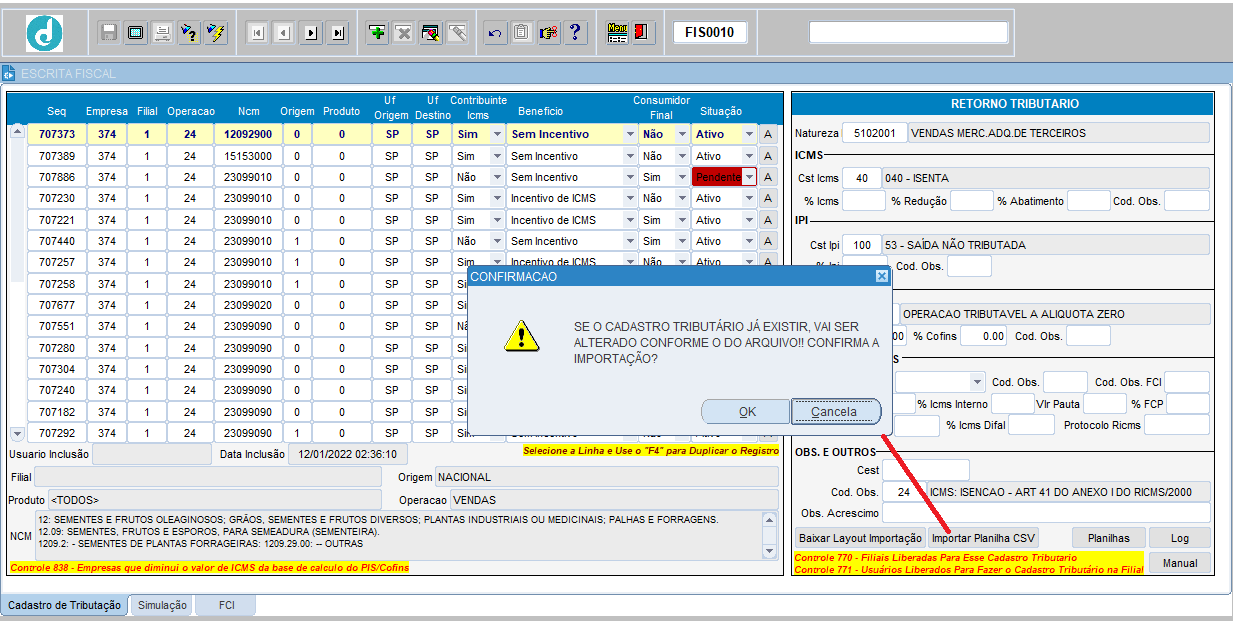Image resolution: width=1233 pixels, height=621 pixels.
Task: Click the Natureza field showing 5102001
Action: point(875,133)
